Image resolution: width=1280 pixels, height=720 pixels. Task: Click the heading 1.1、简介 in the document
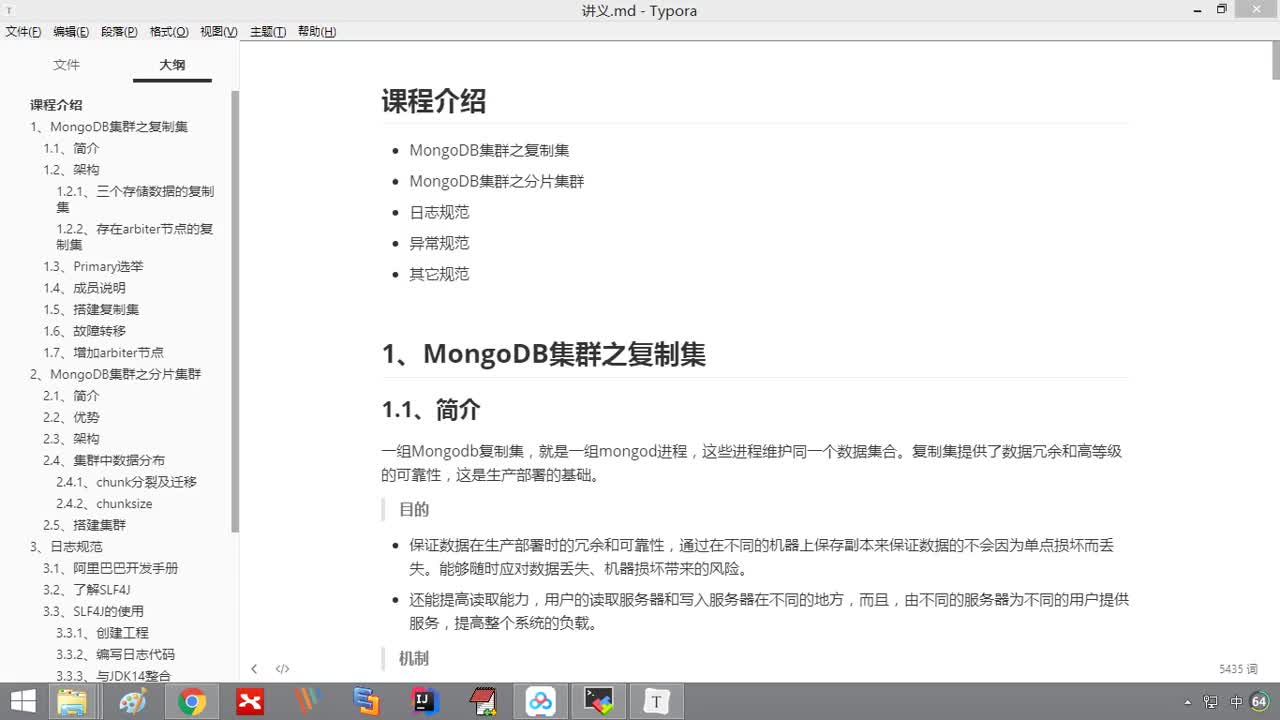431,410
